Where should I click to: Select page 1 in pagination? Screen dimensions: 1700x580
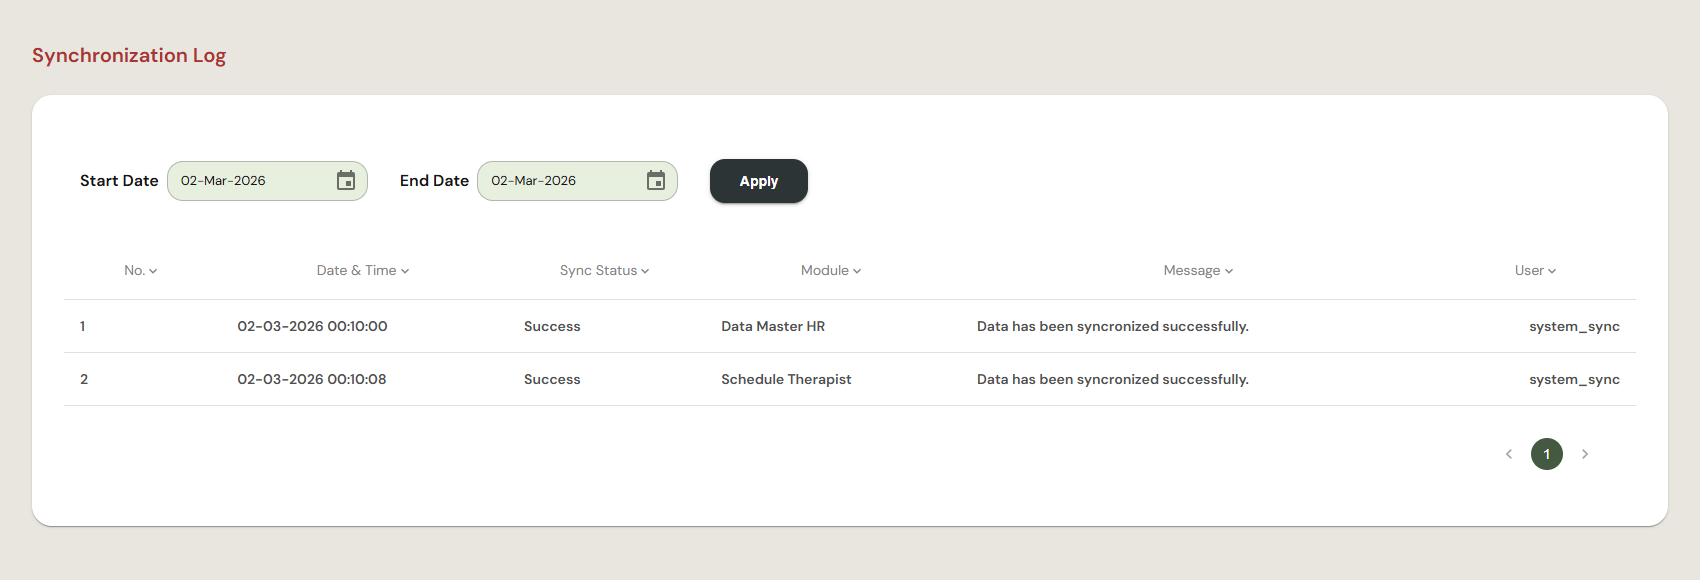click(1547, 454)
